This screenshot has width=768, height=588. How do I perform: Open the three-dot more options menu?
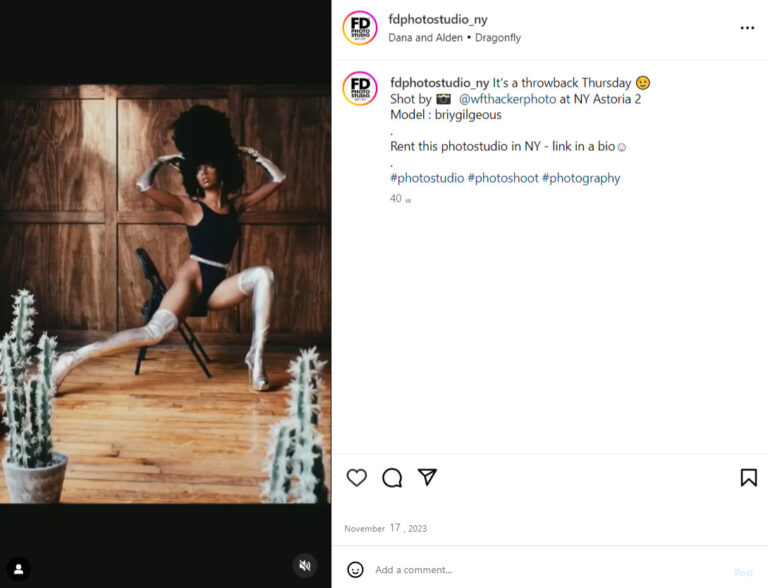(x=747, y=28)
